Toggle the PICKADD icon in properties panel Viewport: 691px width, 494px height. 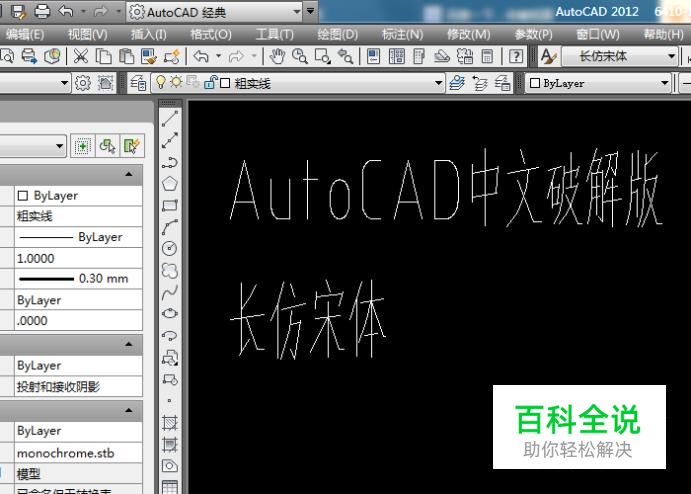tap(82, 146)
